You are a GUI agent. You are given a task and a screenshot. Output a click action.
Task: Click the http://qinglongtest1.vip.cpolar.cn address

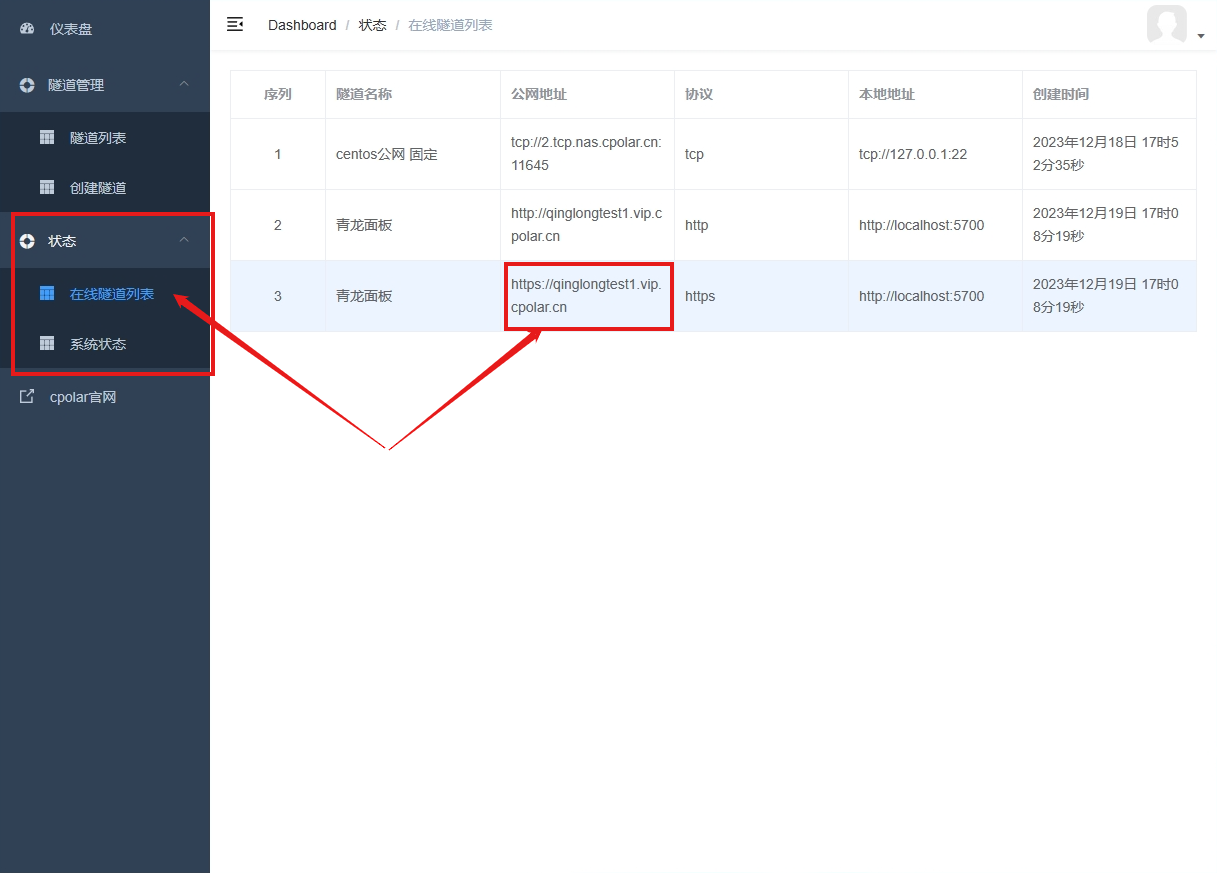tap(586, 225)
